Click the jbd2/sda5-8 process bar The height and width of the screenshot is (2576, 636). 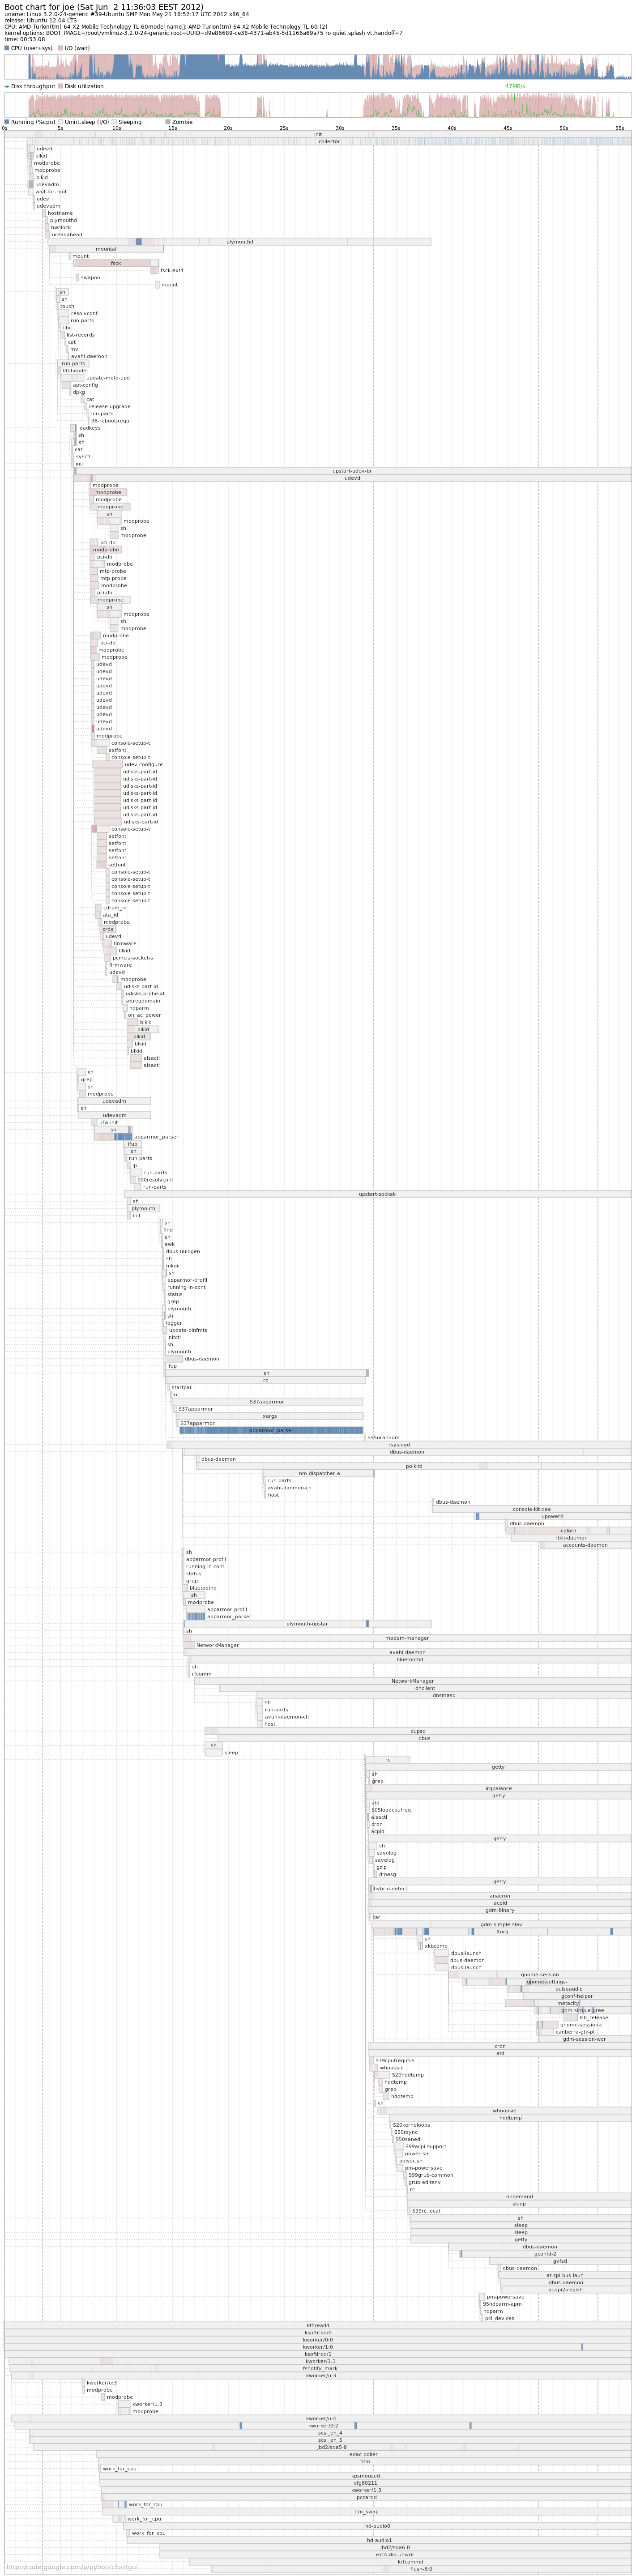click(332, 2447)
